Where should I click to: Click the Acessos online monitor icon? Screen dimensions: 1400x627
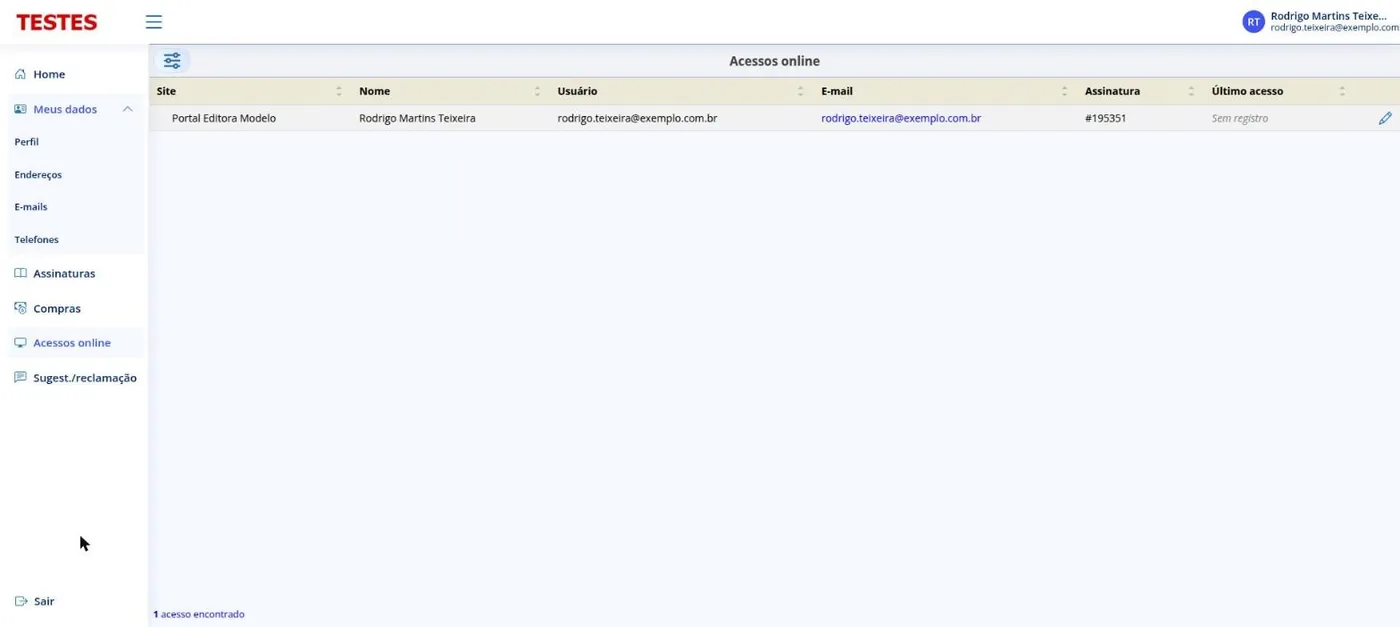21,343
